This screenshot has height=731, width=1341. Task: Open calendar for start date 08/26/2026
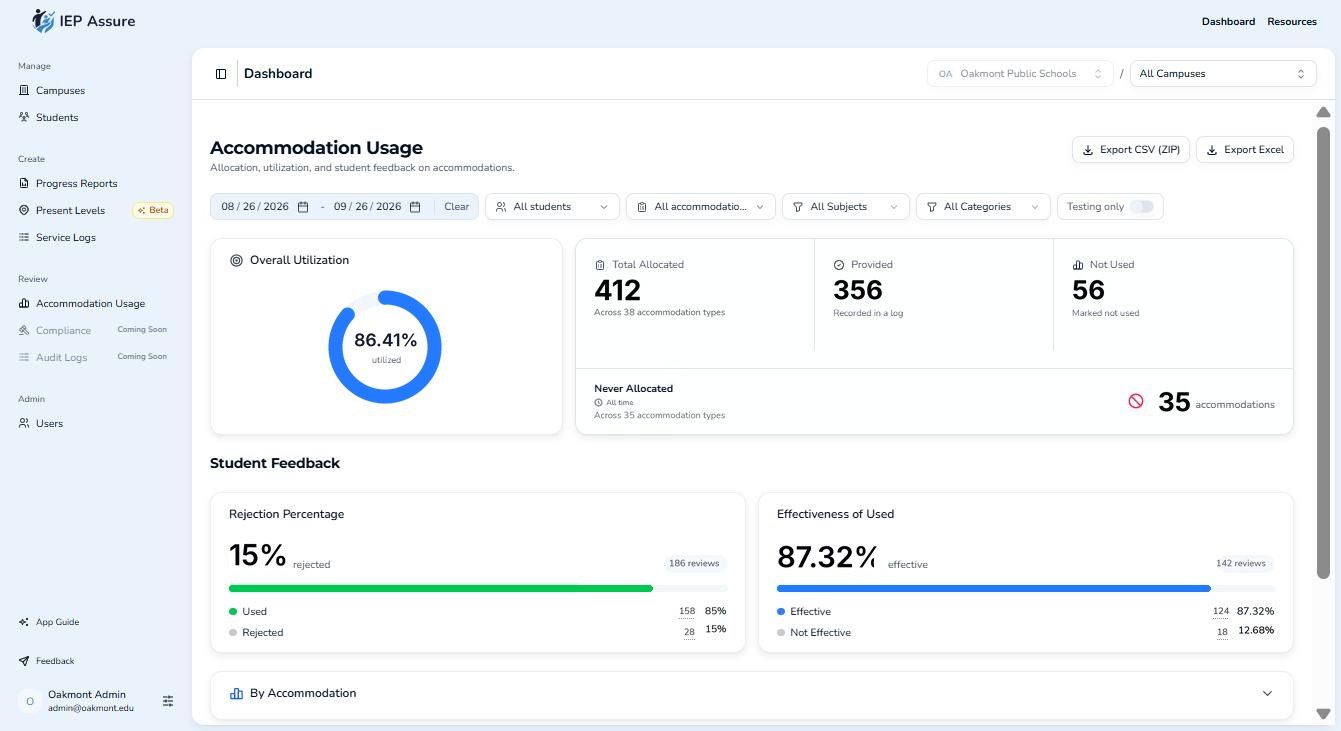tap(303, 207)
